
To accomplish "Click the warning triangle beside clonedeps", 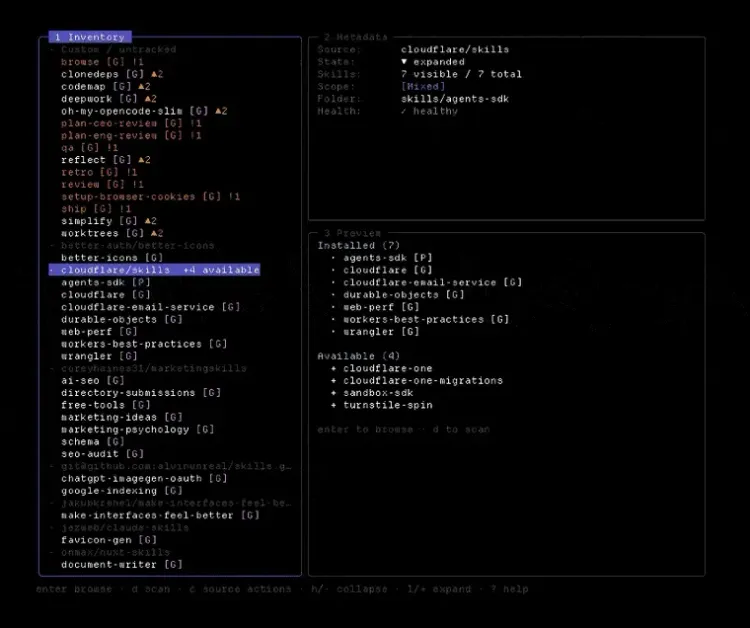I will click(154, 74).
